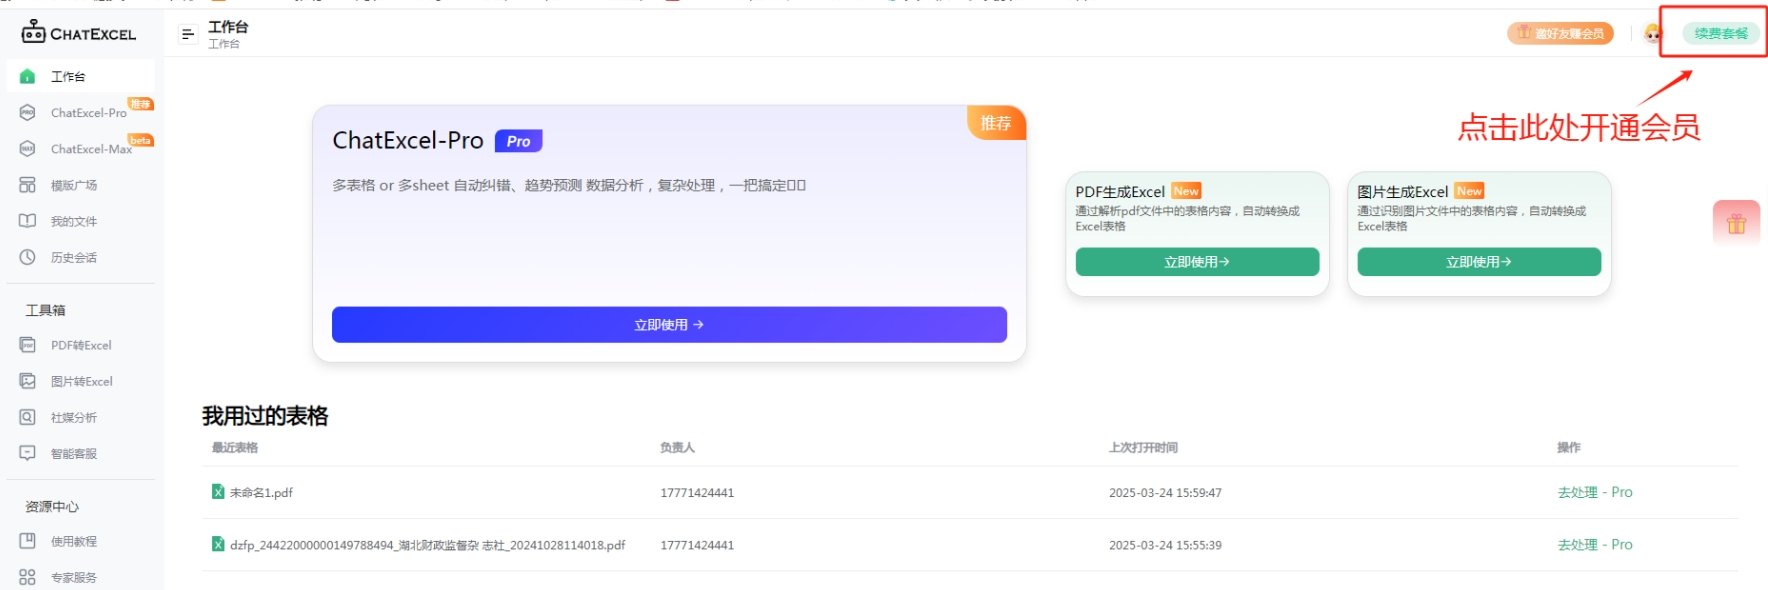
Task: Click the 历史会话 clock icon
Action: pyautogui.click(x=28, y=257)
